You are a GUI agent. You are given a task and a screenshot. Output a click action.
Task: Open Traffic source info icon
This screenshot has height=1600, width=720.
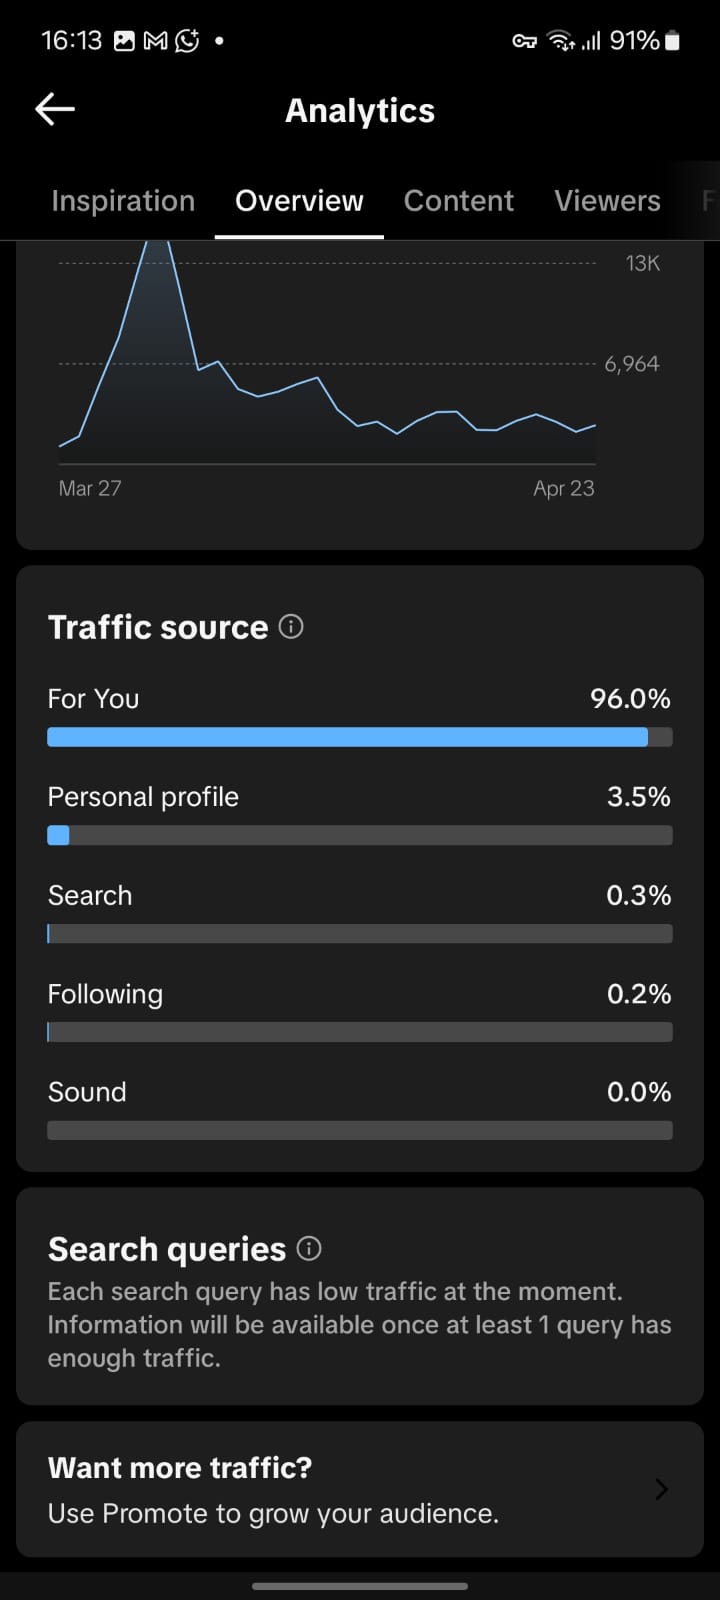click(291, 627)
